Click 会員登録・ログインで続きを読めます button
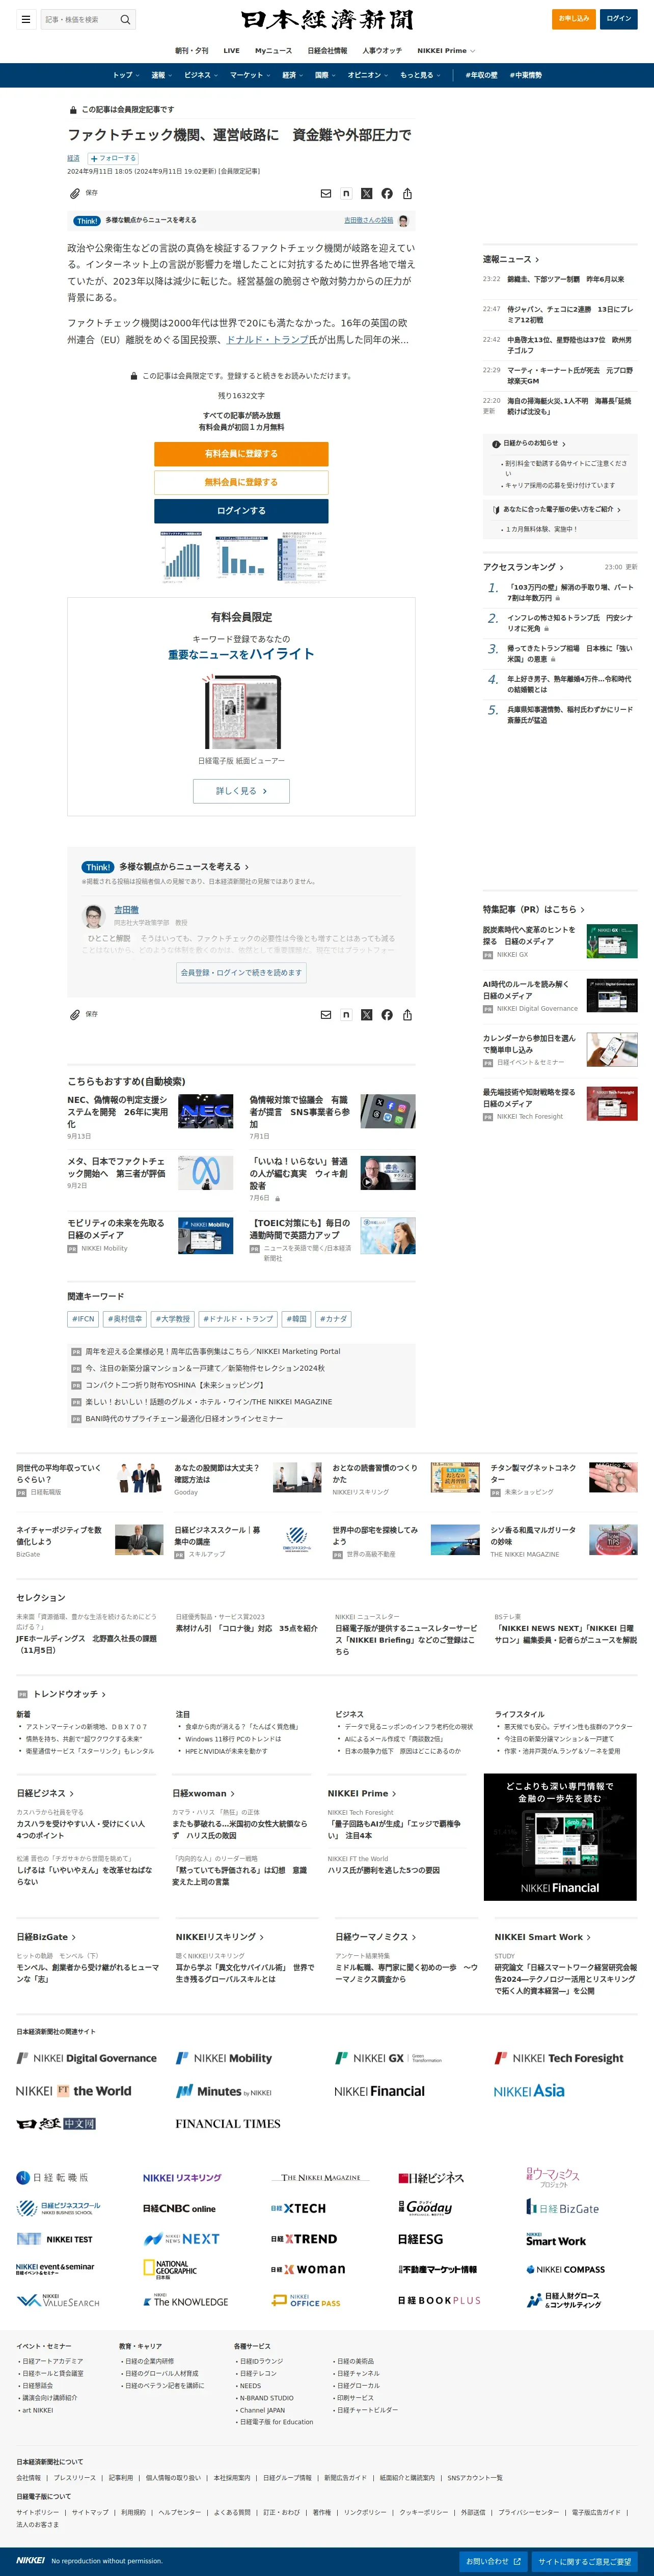The height and width of the screenshot is (2576, 654). pos(241,972)
